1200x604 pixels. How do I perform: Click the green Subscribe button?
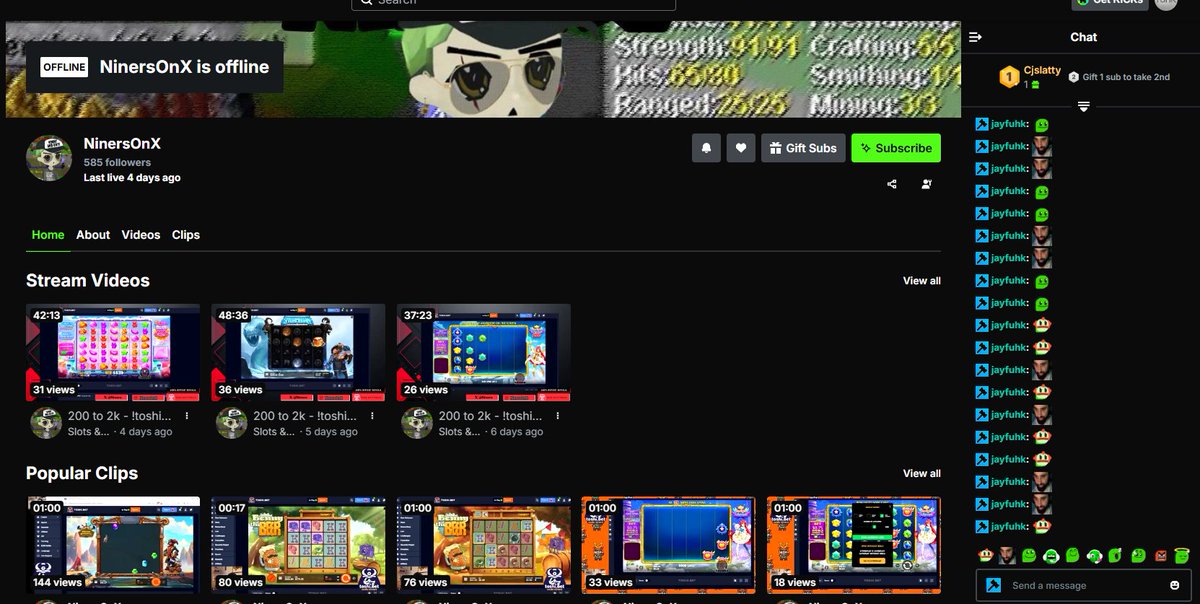coord(896,148)
